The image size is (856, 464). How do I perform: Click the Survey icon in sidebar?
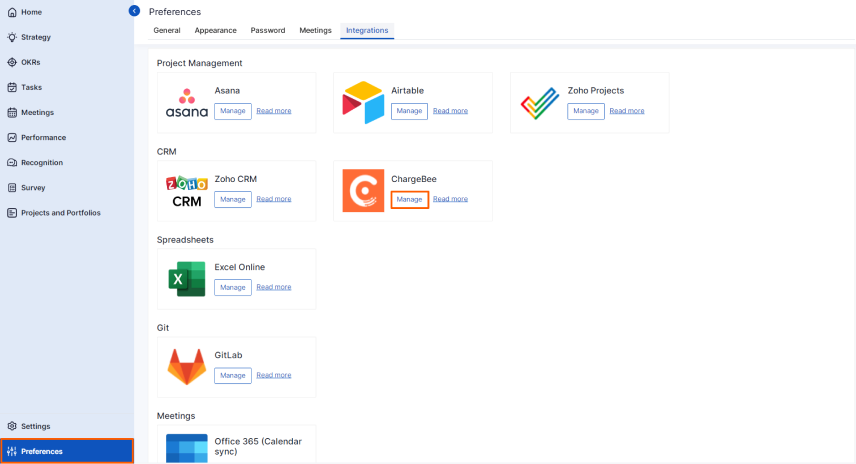(12, 188)
